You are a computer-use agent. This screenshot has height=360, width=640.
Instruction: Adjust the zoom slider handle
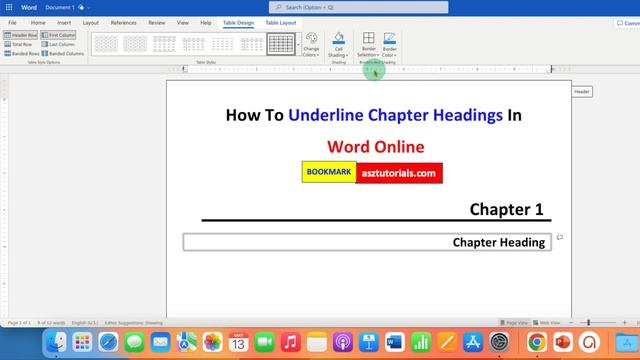(x=589, y=323)
